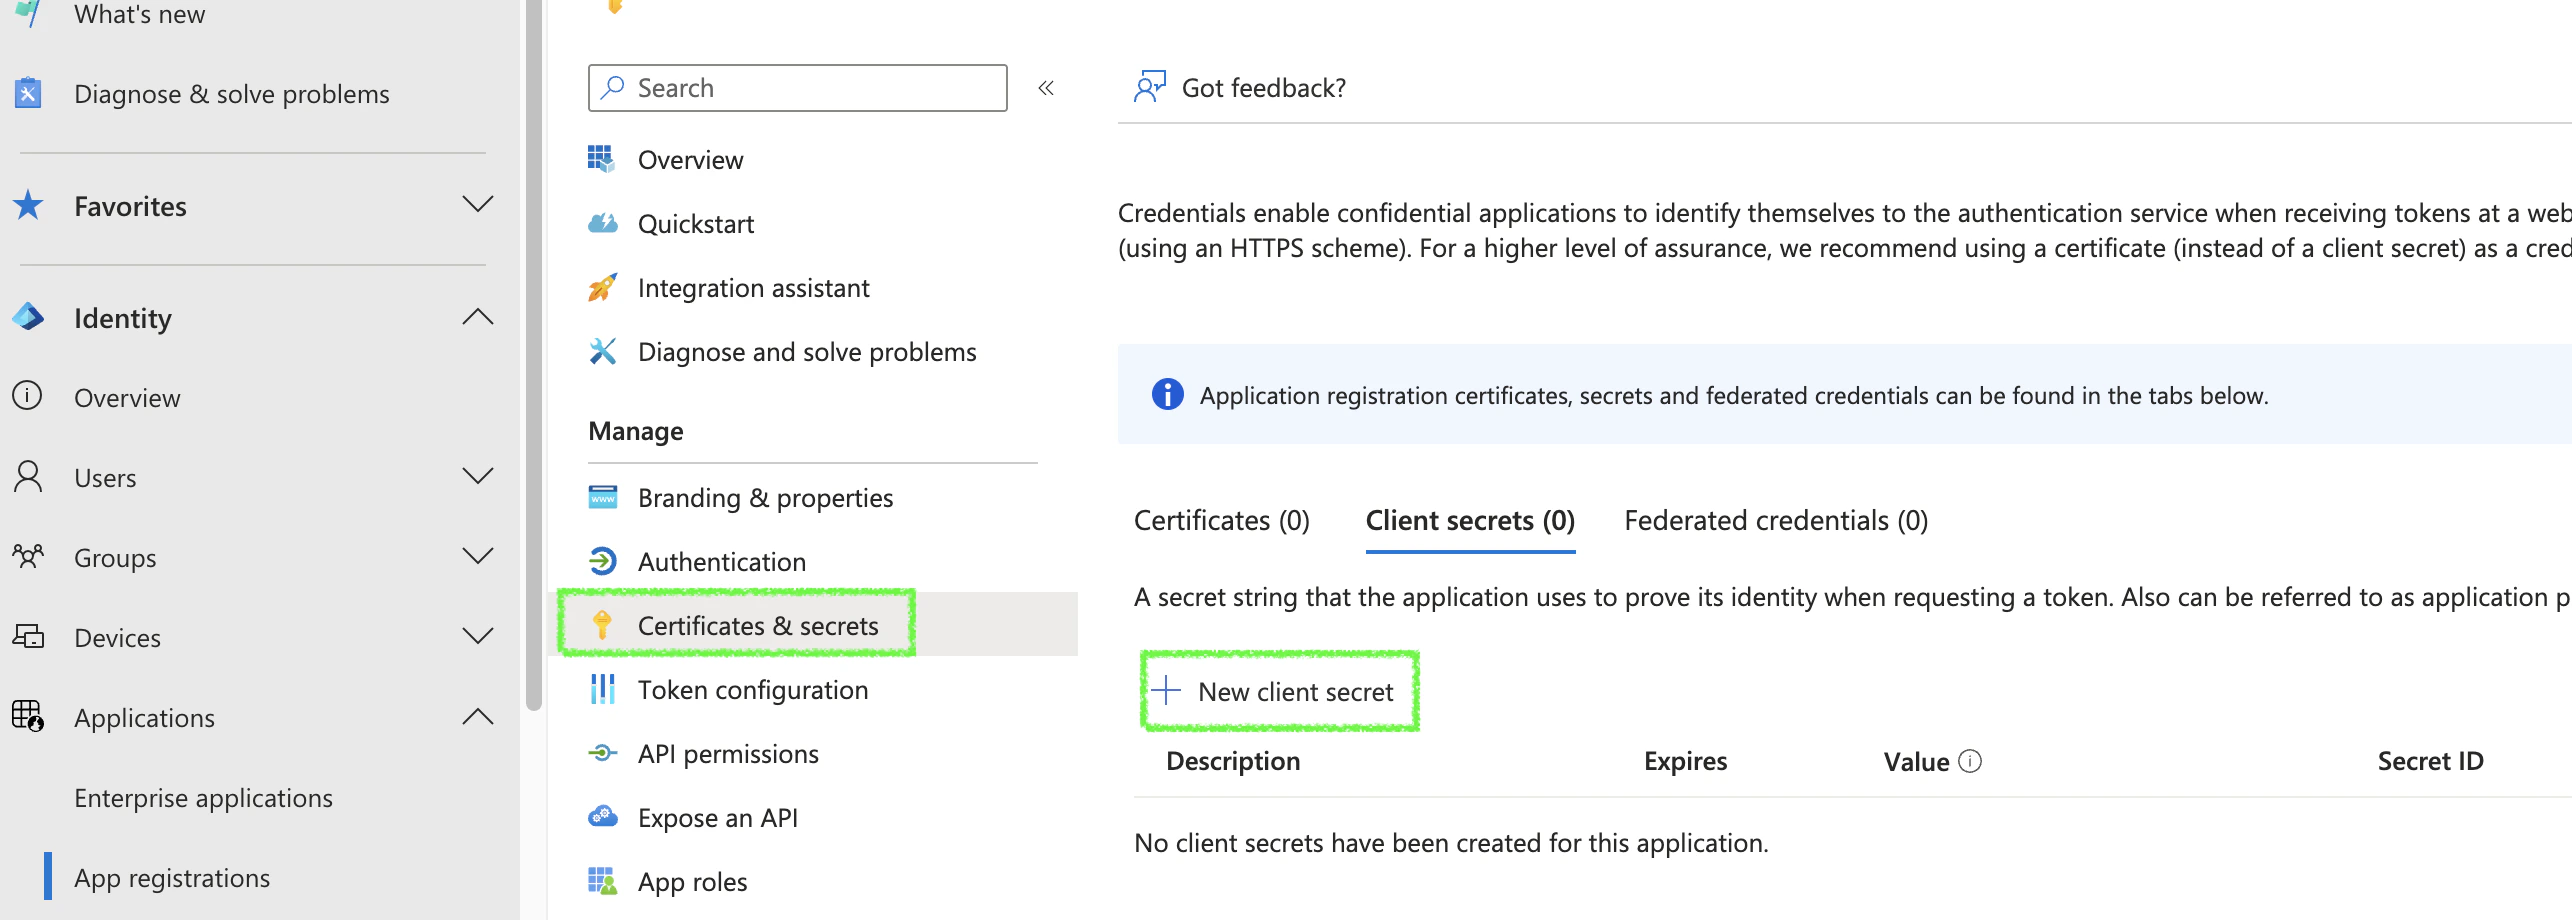Viewport: 2572px width, 920px height.
Task: Expand the Favorites section chevron
Action: pos(478,205)
